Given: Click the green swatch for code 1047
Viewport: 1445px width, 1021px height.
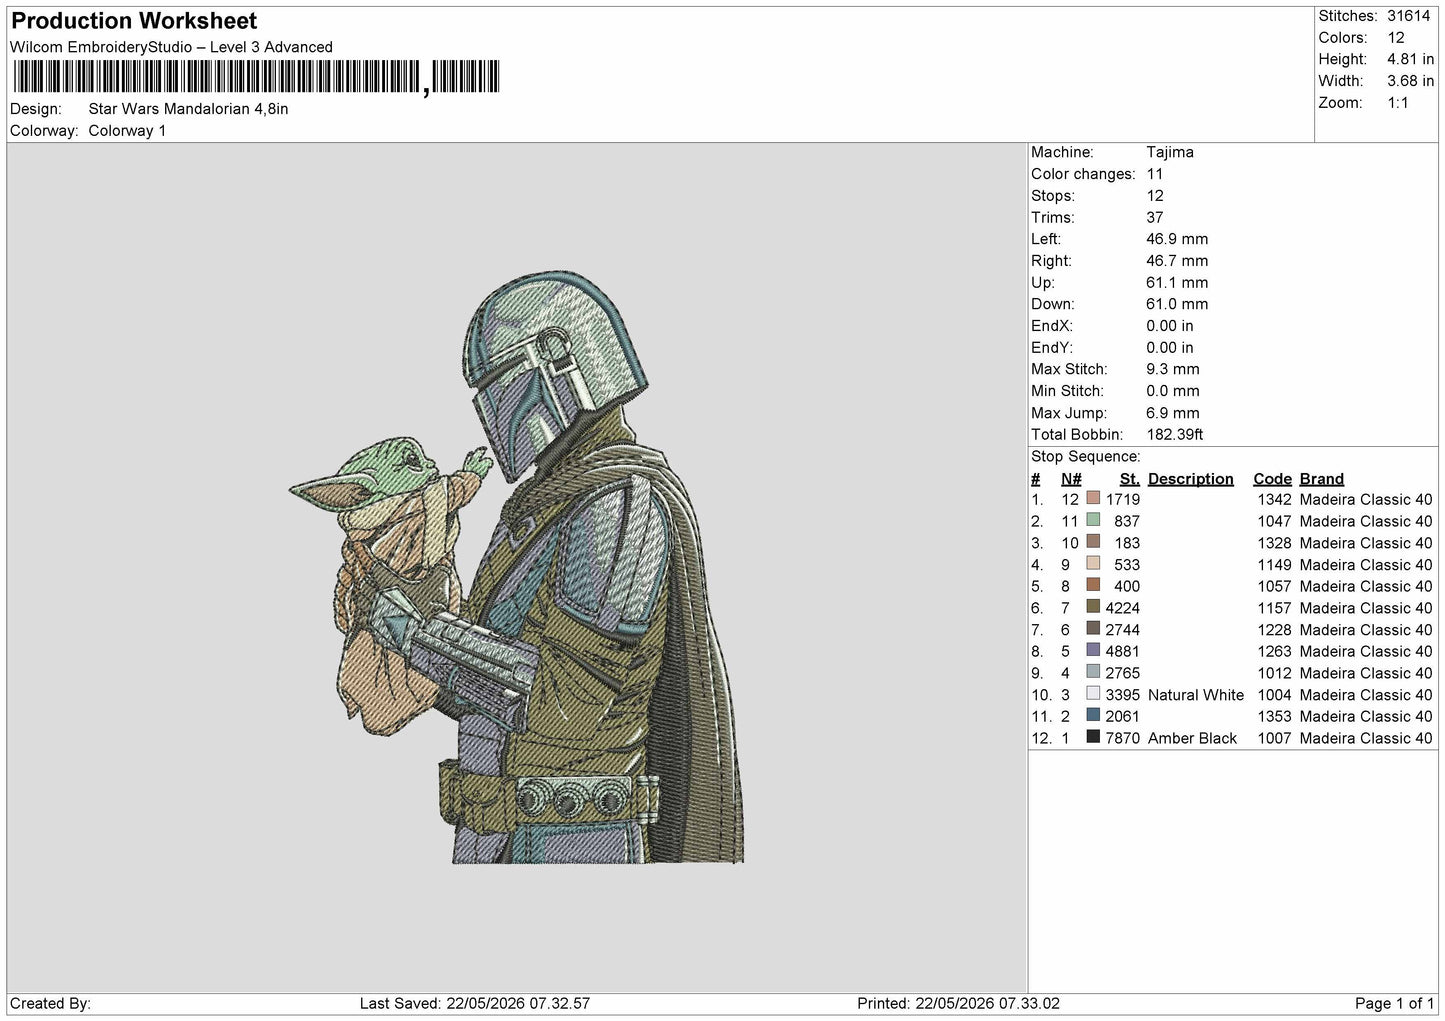Looking at the screenshot, I should point(1093,520).
